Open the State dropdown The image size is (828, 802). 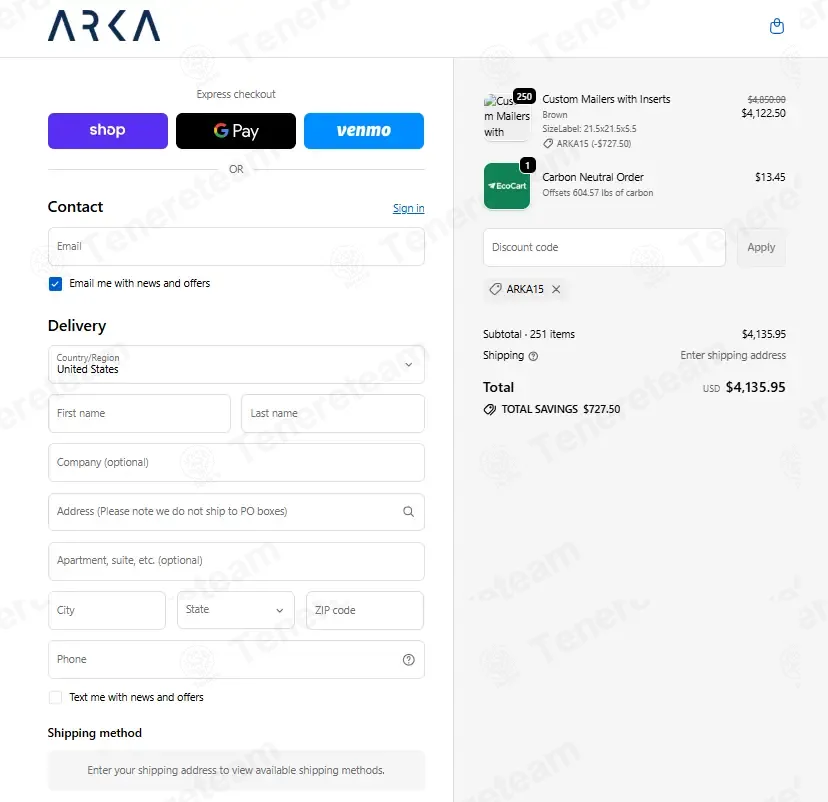pyautogui.click(x=236, y=610)
